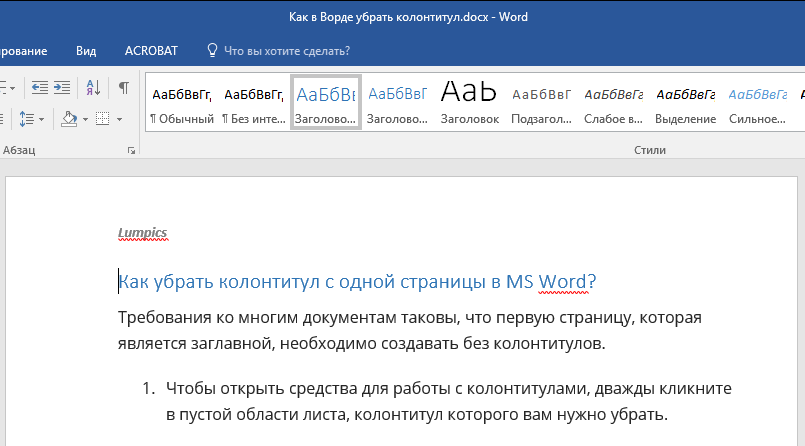The width and height of the screenshot is (805, 446).
Task: Open the Абзац dialog launcher
Action: pos(131,150)
